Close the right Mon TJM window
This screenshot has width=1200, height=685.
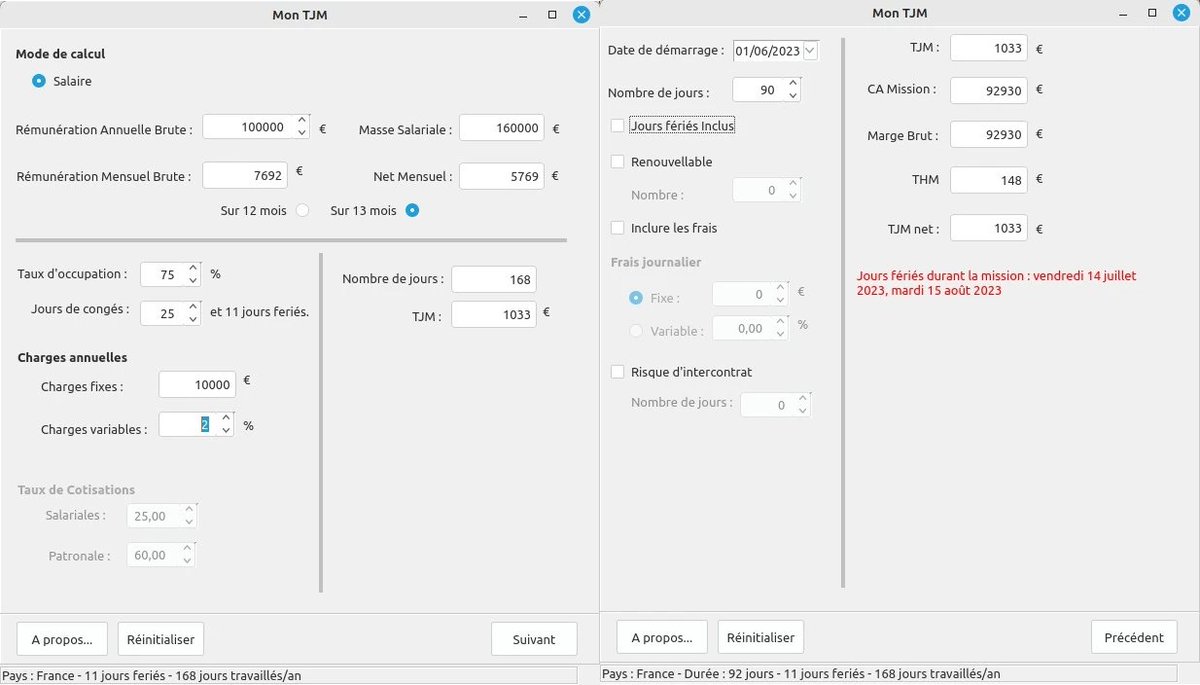click(x=1182, y=15)
